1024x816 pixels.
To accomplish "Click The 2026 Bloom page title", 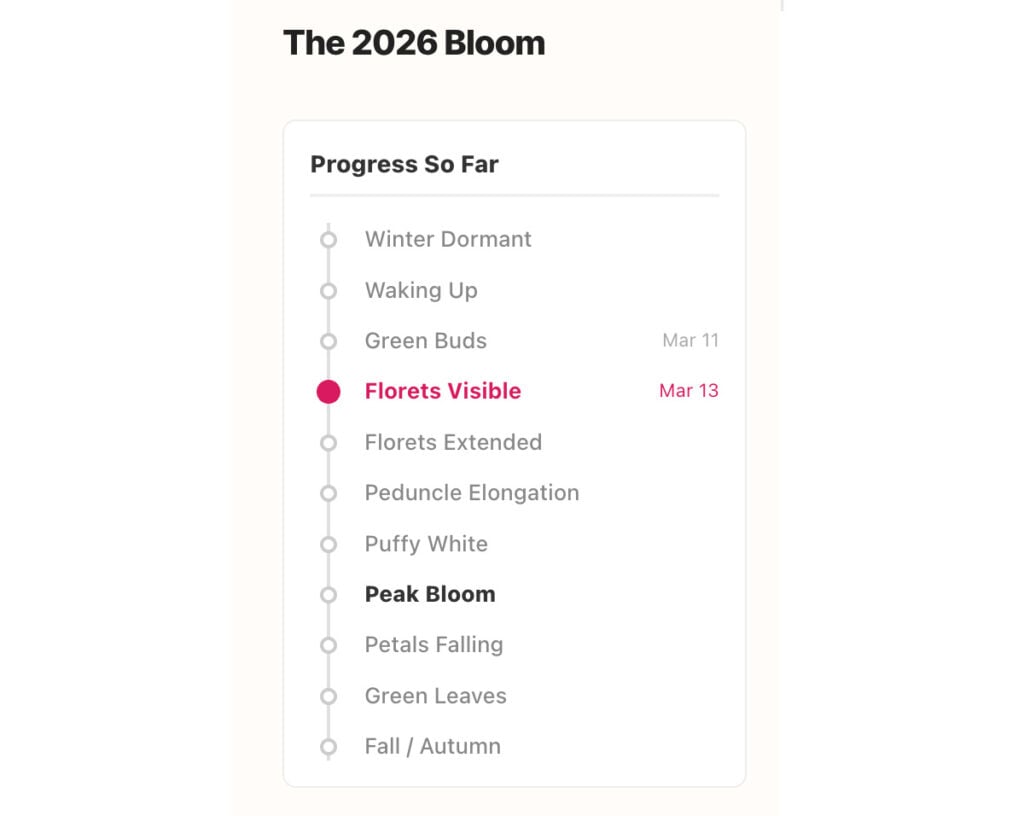I will tap(415, 42).
